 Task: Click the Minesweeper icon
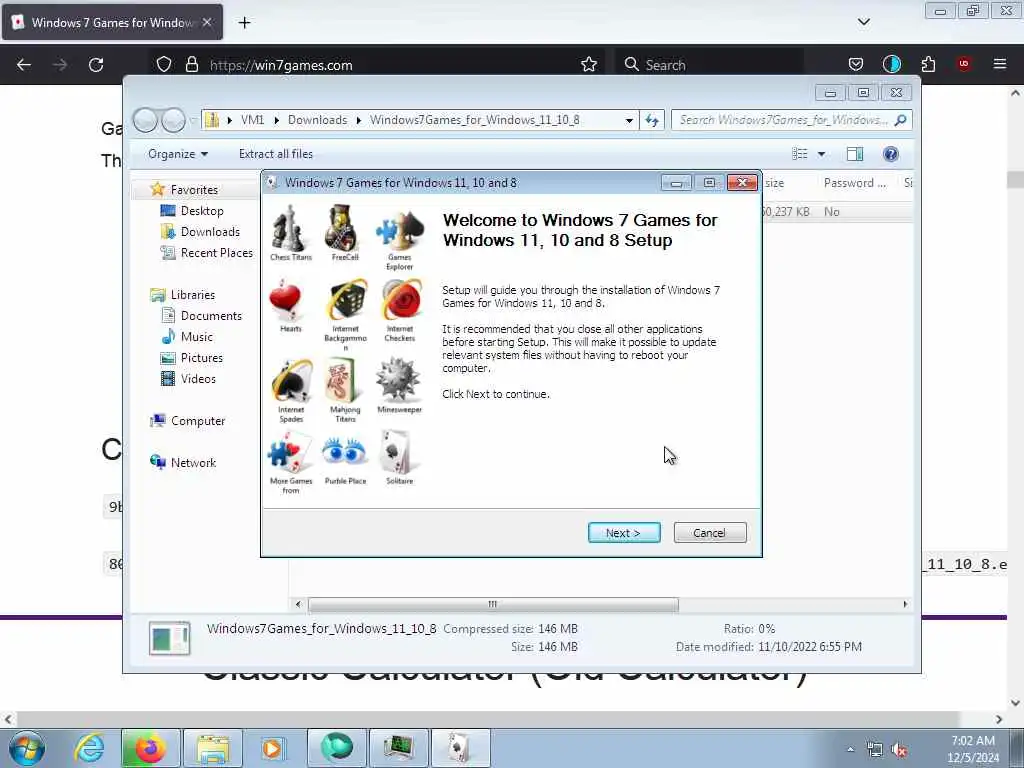click(398, 379)
